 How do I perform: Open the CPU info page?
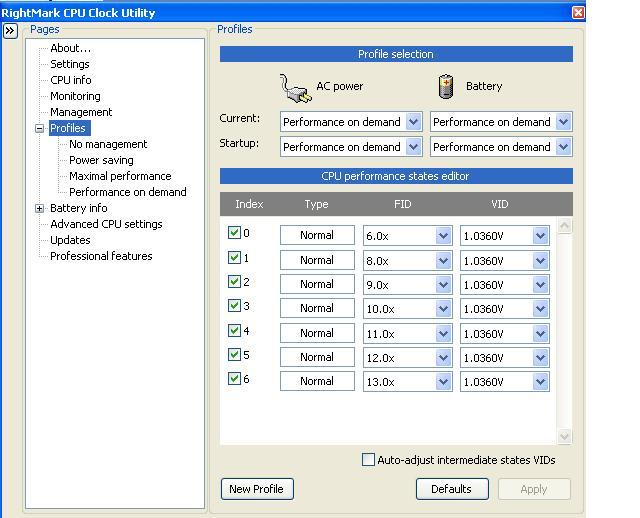pyautogui.click(x=71, y=80)
